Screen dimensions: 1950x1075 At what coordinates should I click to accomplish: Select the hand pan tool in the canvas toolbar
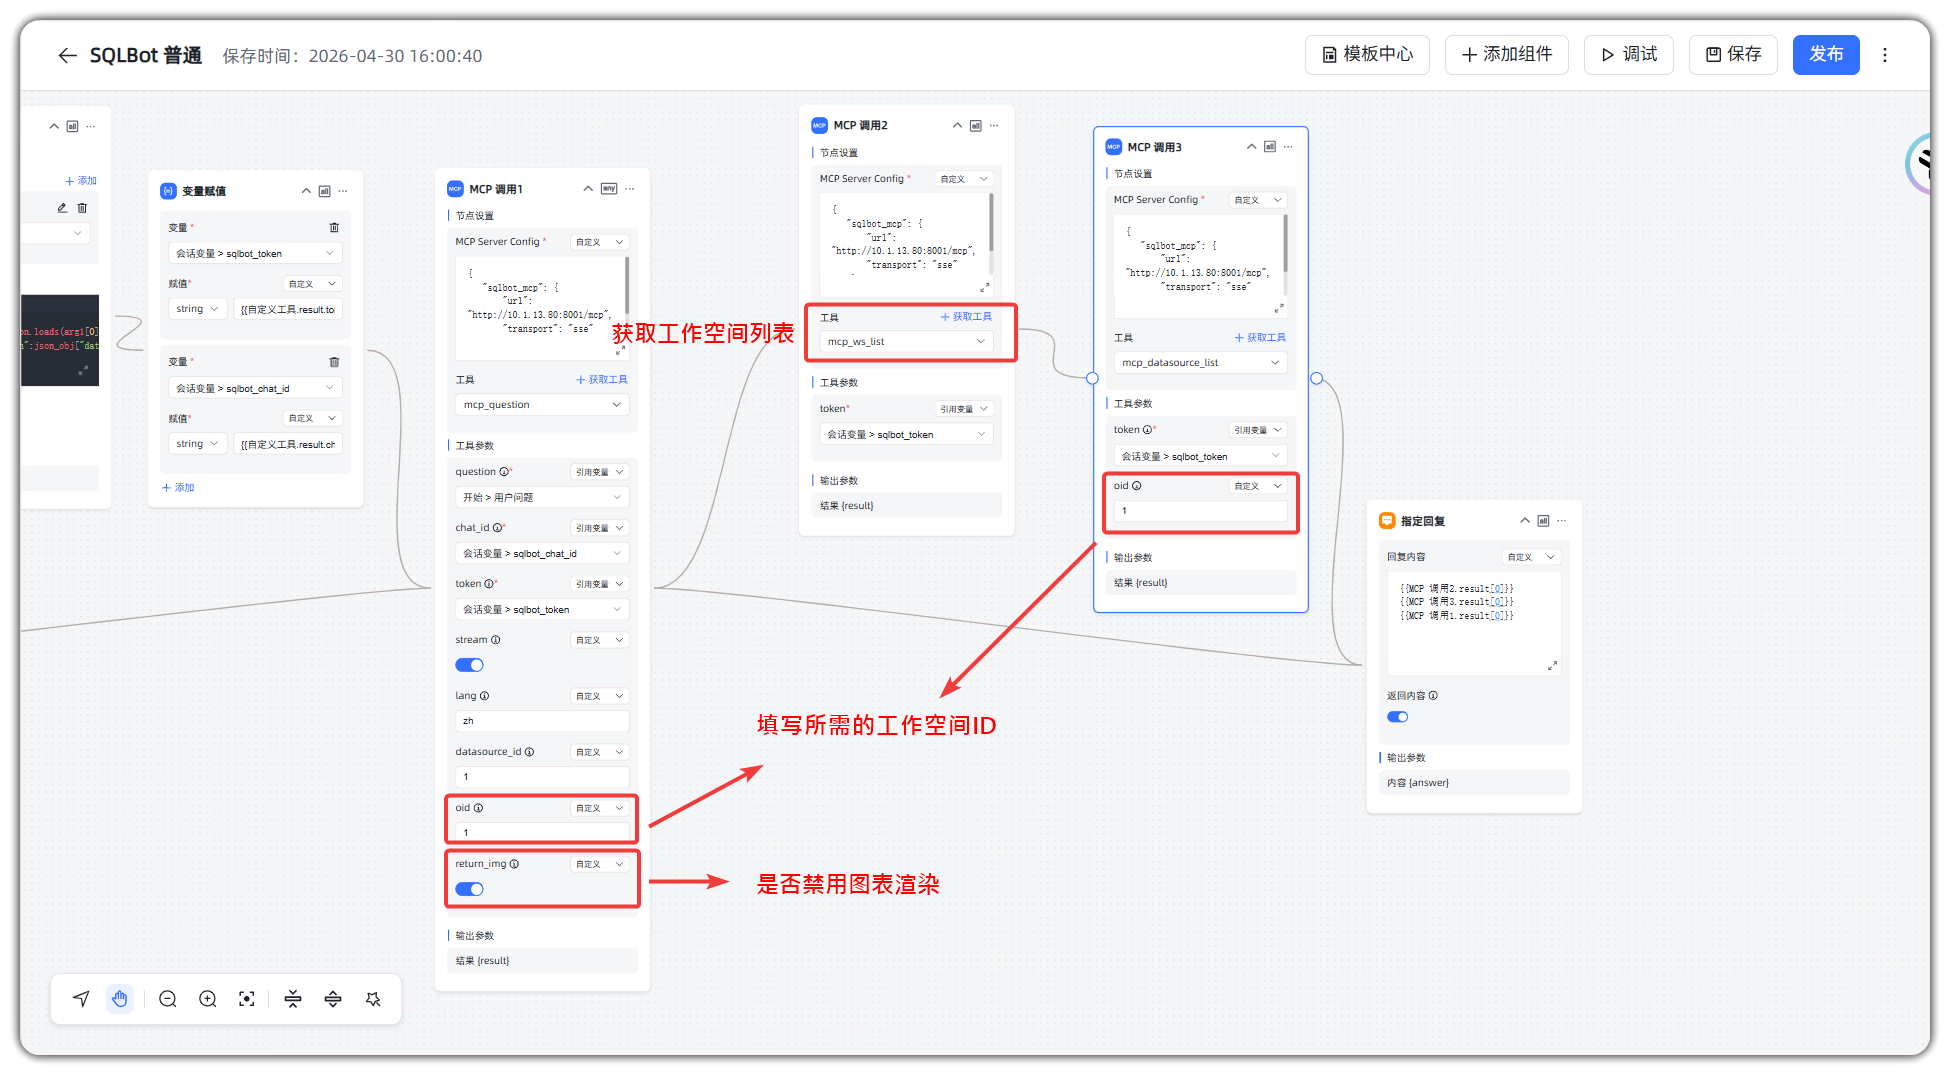tap(120, 998)
